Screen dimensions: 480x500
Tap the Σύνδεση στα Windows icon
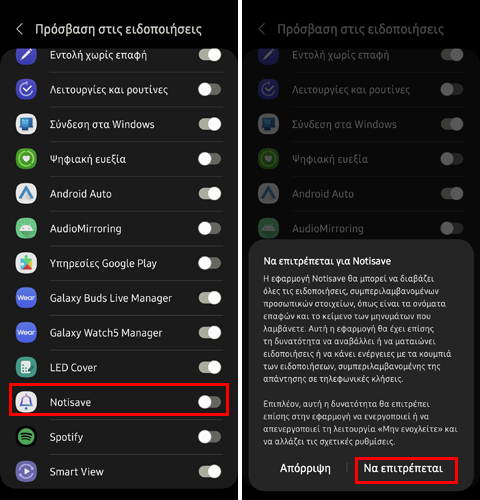[x=26, y=124]
